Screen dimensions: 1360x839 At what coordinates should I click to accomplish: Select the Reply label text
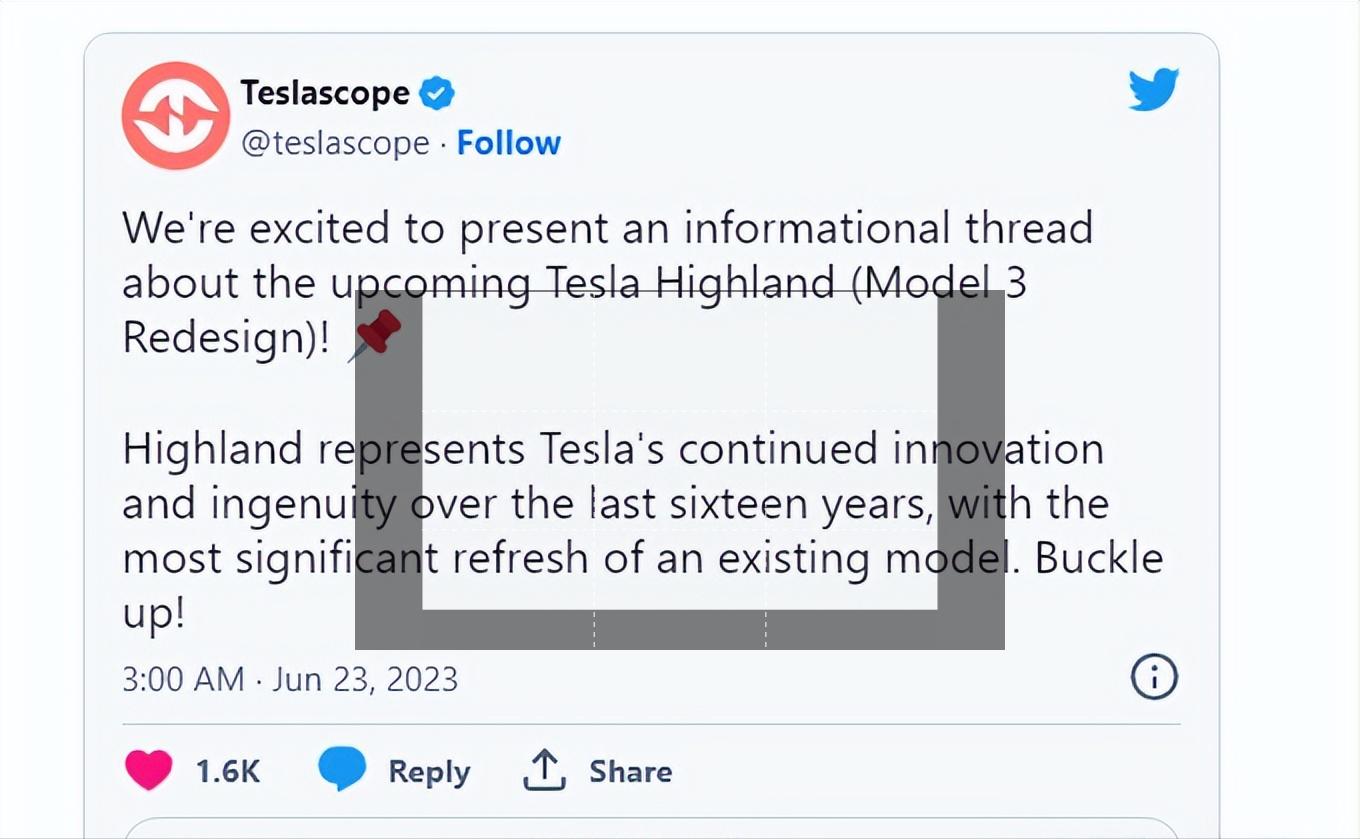coord(430,771)
